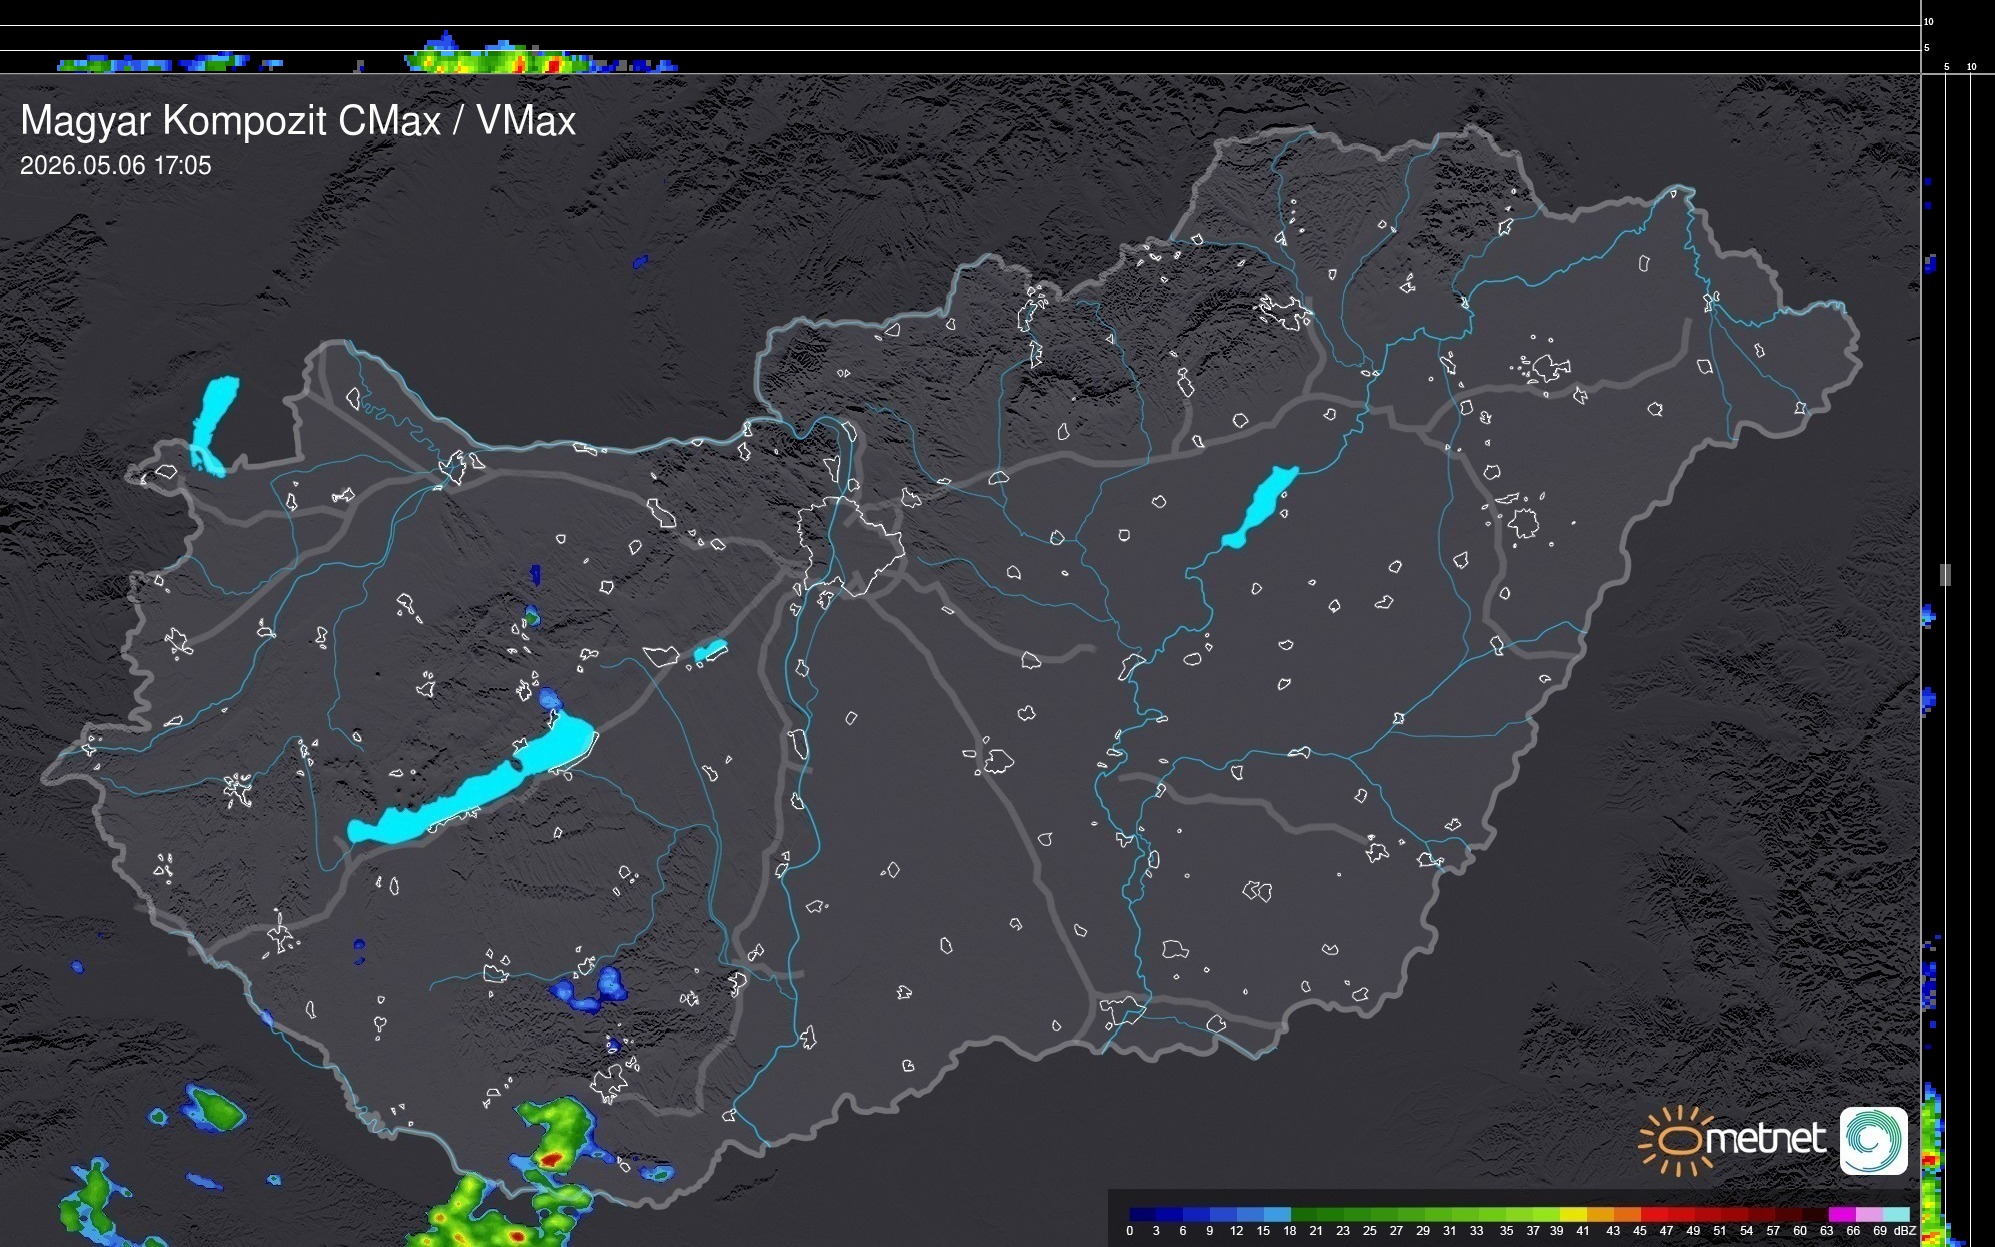
Task: Select the 0 dBZ dark navy swatch
Action: (1143, 1215)
